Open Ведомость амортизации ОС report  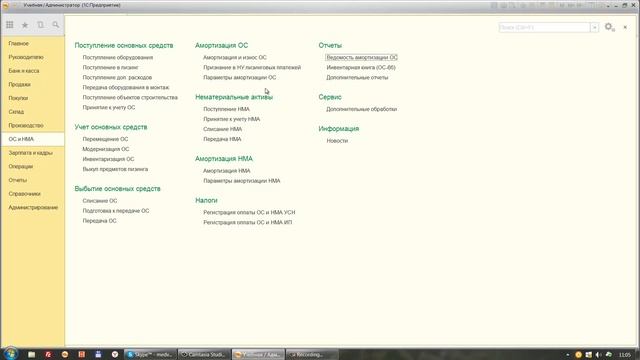(x=362, y=58)
